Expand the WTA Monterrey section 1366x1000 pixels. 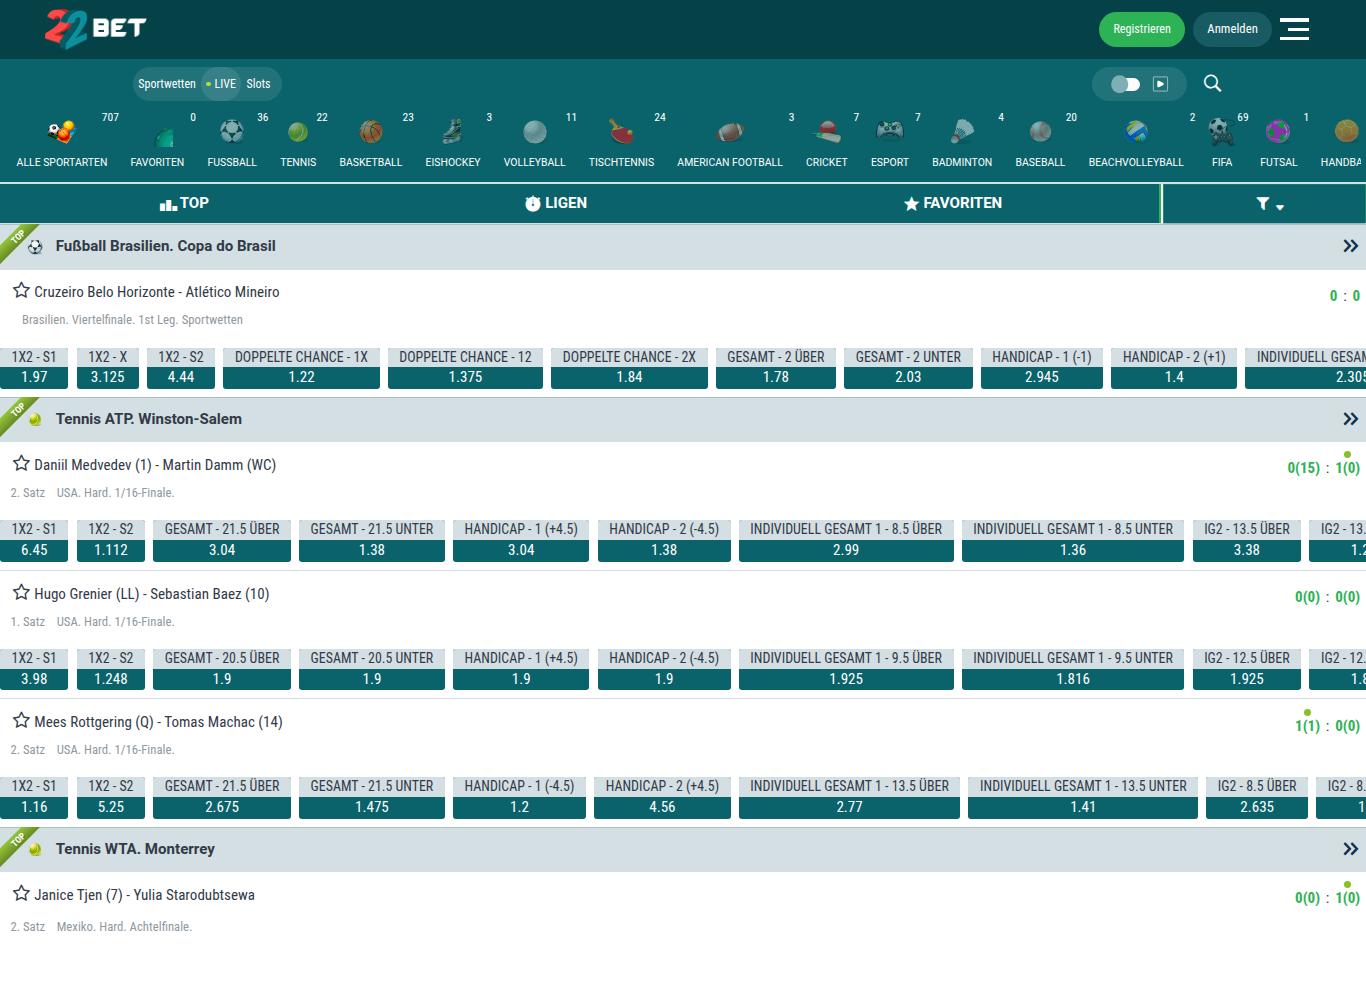[x=1350, y=849]
